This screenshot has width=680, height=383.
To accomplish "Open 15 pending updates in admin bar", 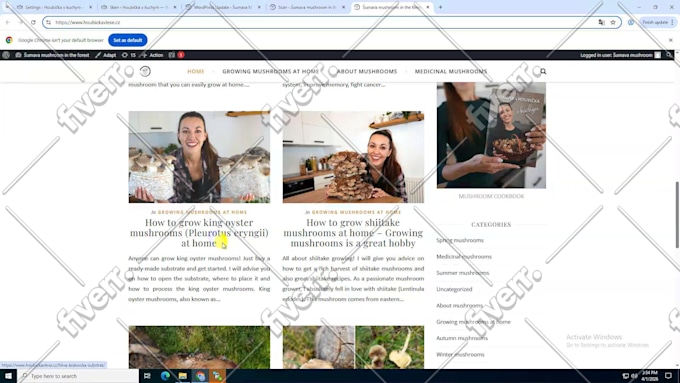I will click(129, 55).
